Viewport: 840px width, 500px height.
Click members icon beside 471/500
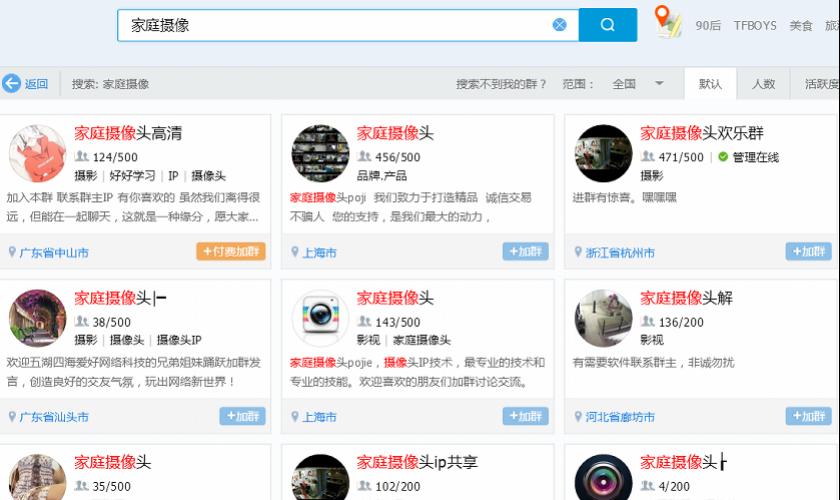pyautogui.click(x=648, y=156)
